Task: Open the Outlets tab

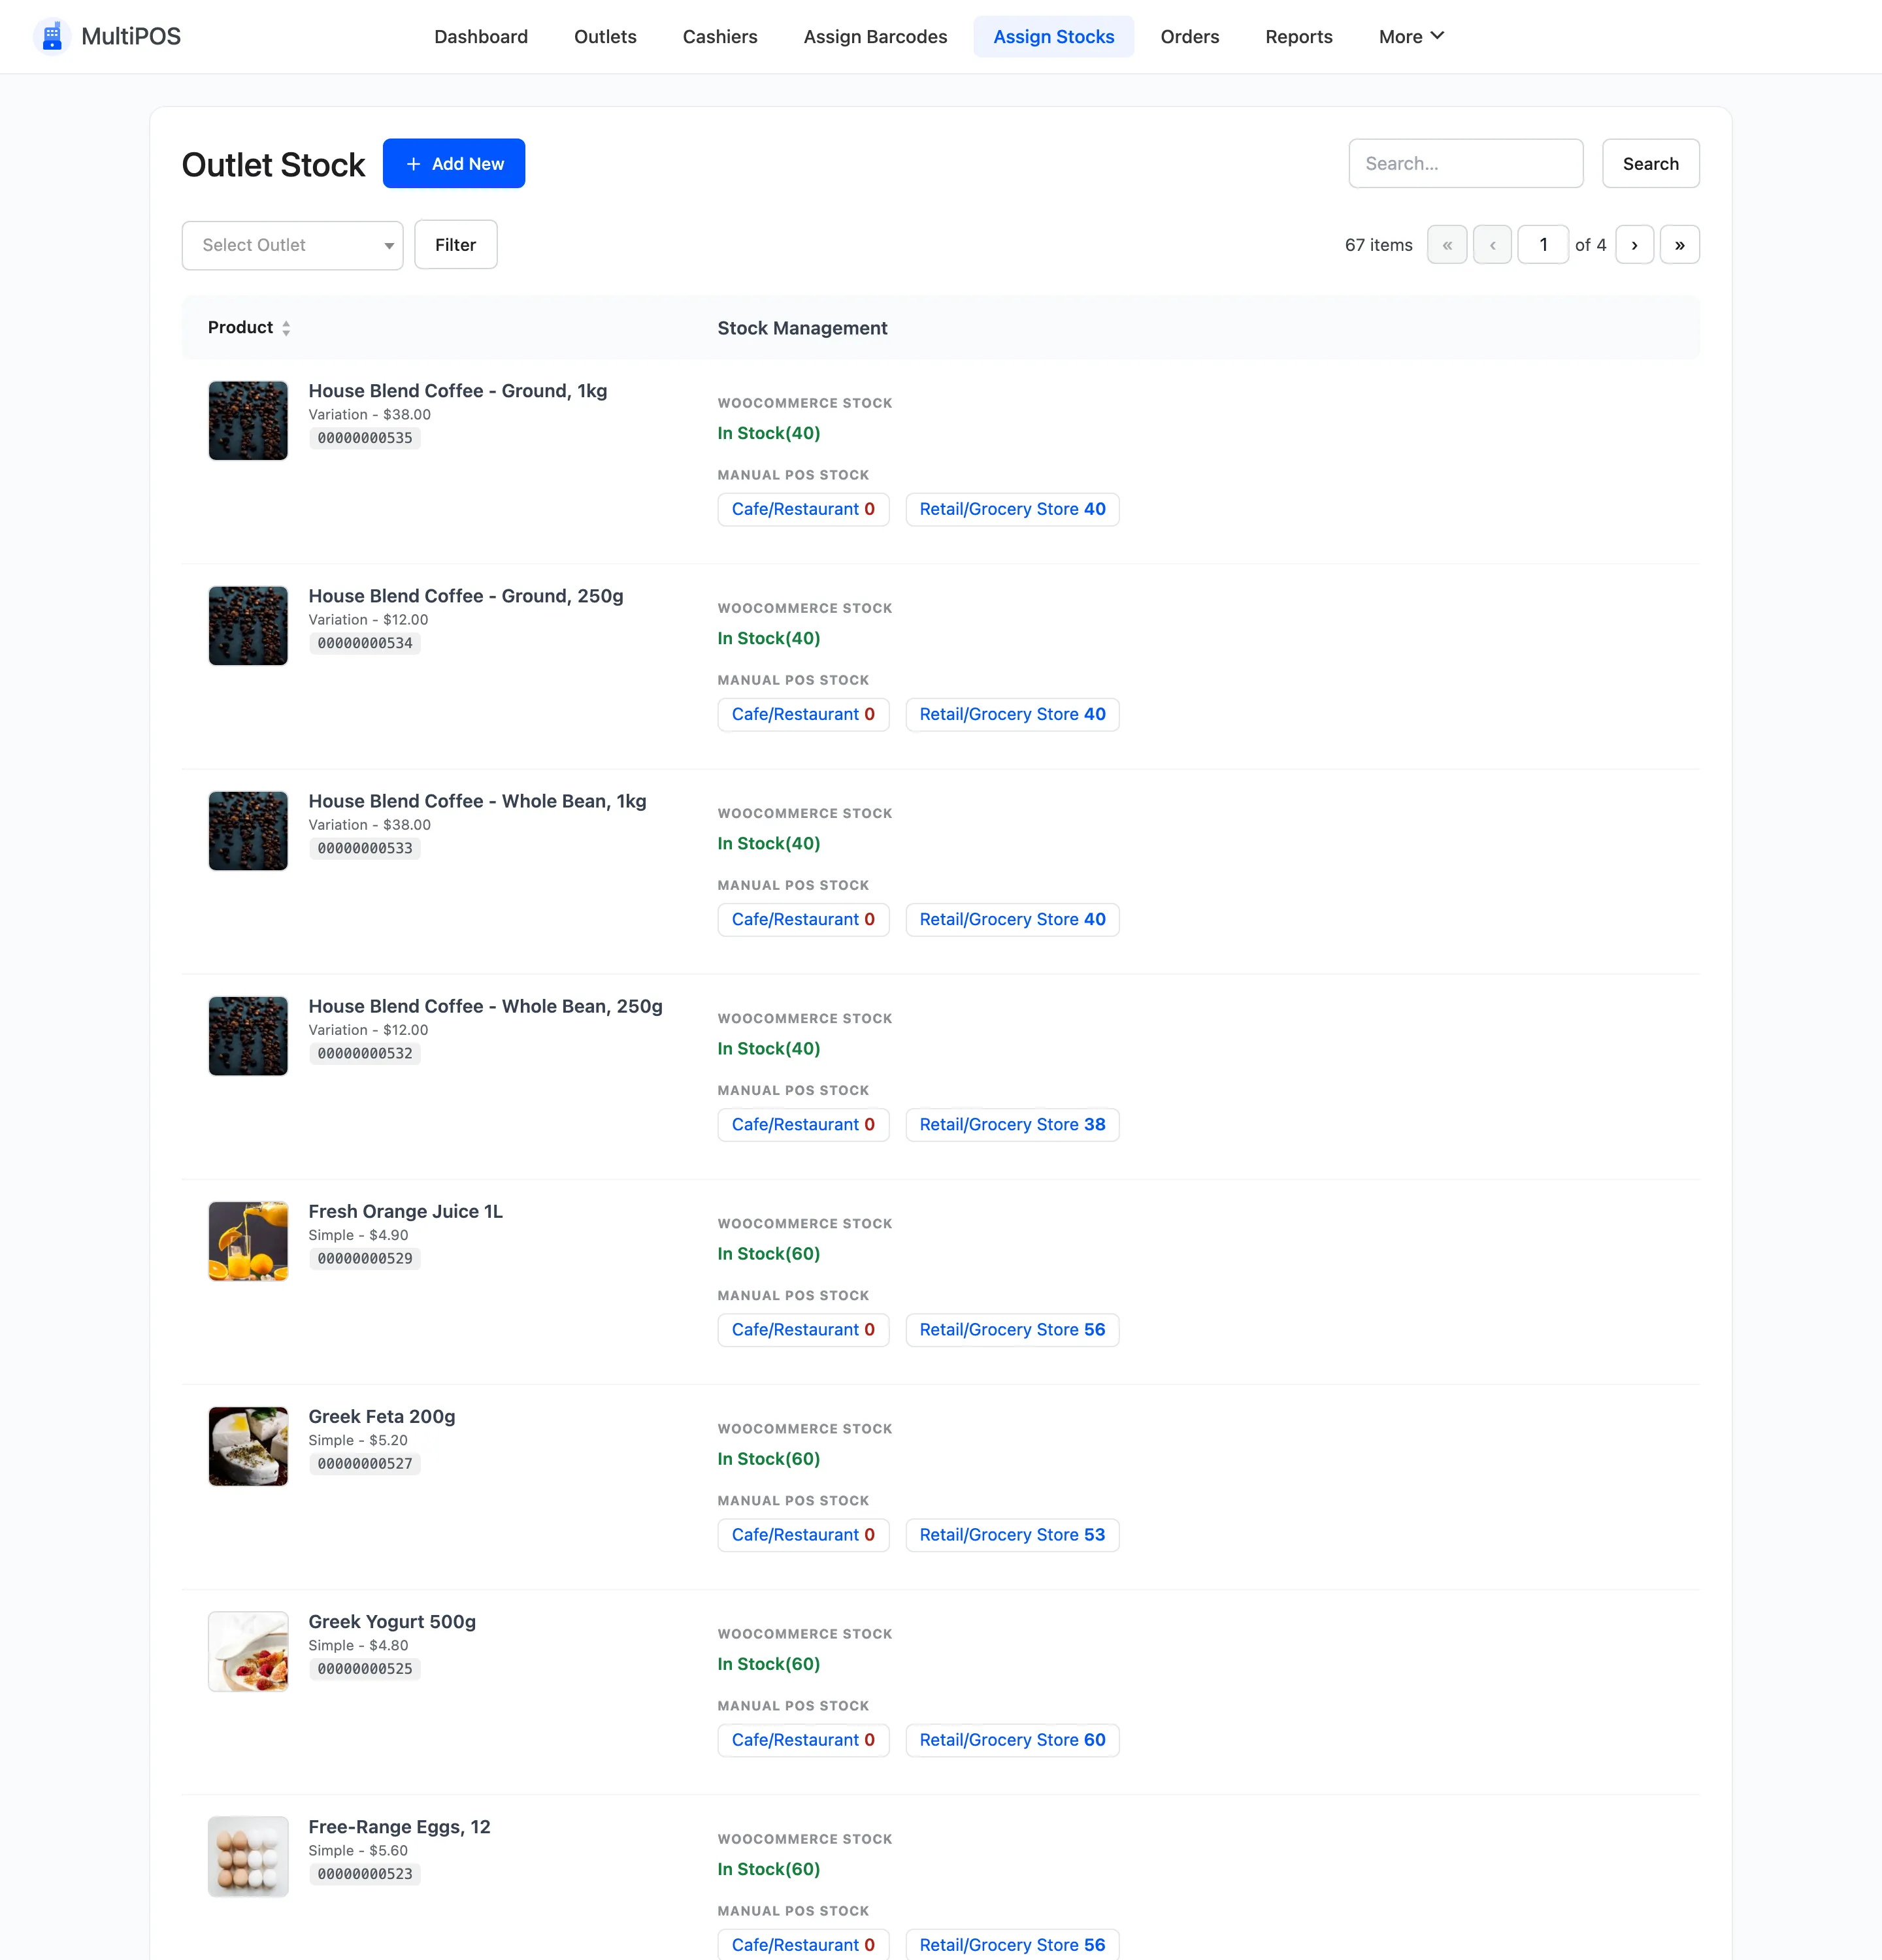Action: tap(605, 37)
